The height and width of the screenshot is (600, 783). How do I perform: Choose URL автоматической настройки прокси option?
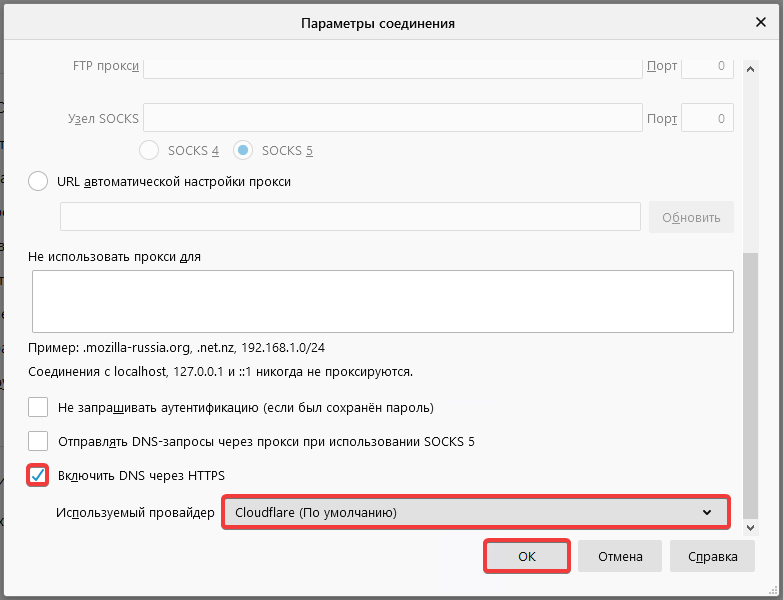click(39, 182)
